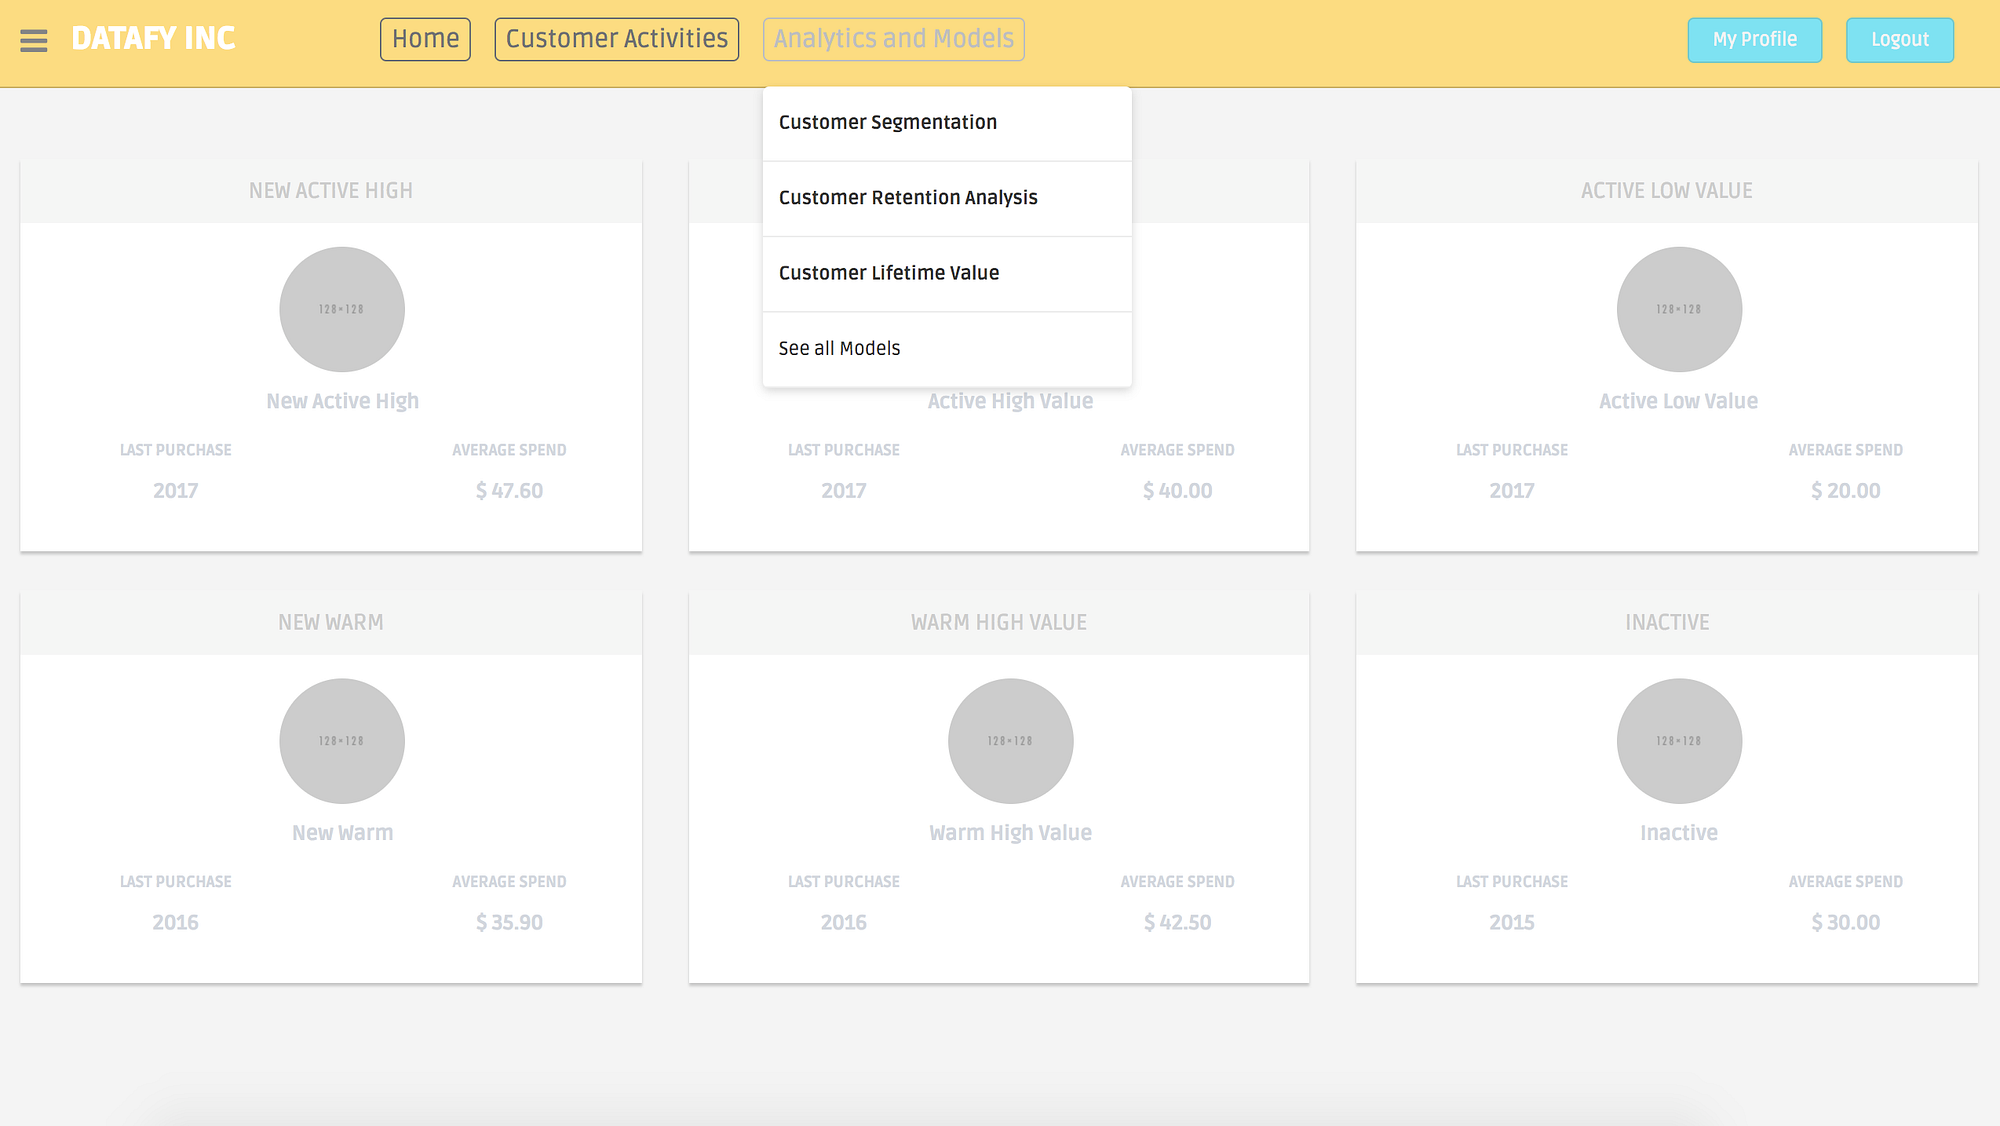Click the Active Low Value name link
The image size is (2000, 1126).
tap(1678, 401)
